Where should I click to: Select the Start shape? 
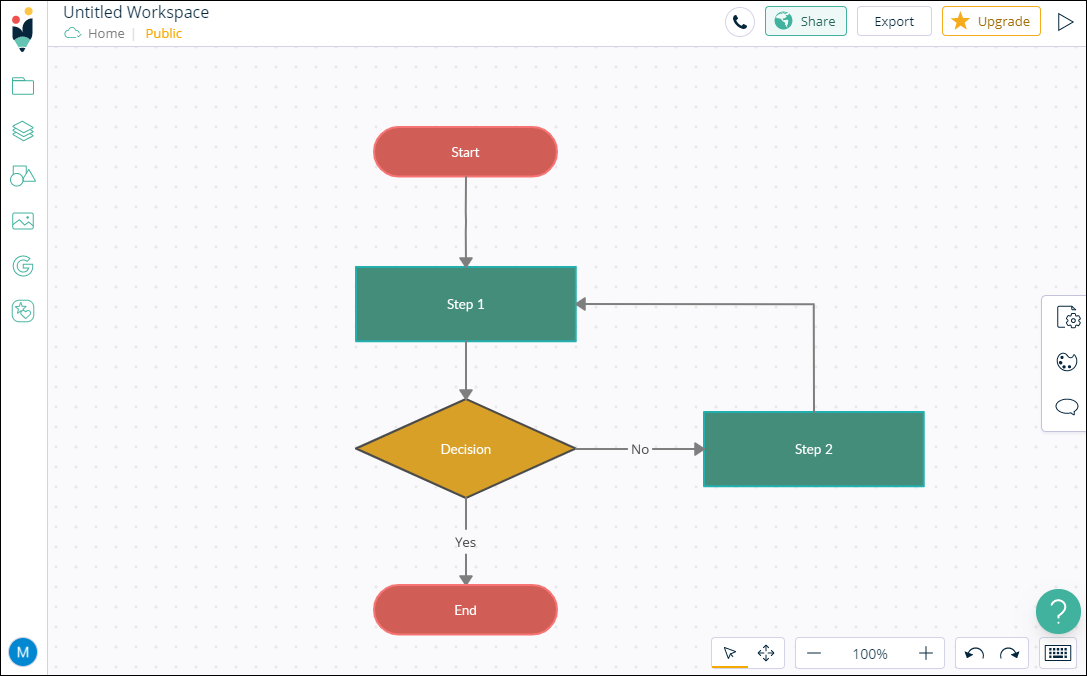click(465, 152)
